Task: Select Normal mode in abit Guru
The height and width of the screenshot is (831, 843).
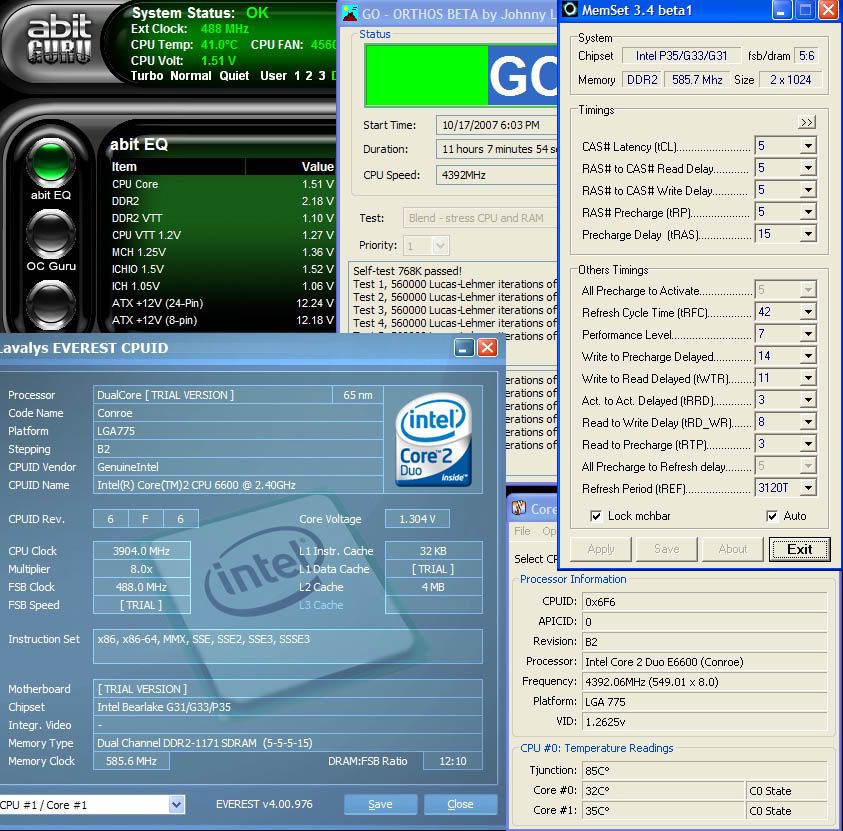Action: coord(191,76)
